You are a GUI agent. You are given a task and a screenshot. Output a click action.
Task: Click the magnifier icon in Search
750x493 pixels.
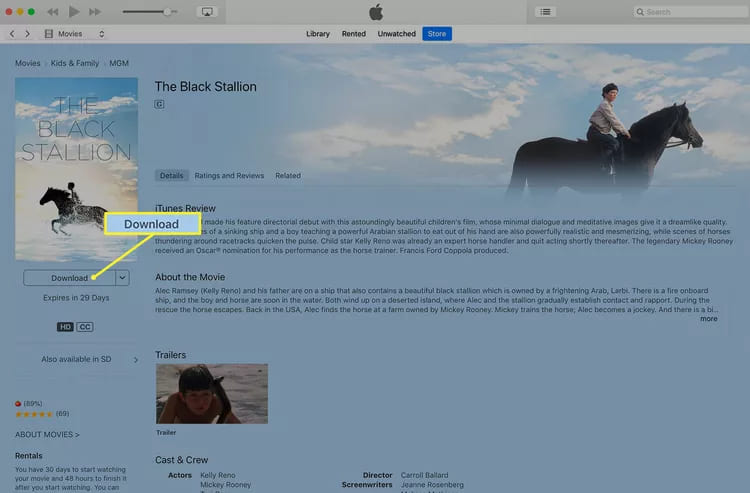640,12
